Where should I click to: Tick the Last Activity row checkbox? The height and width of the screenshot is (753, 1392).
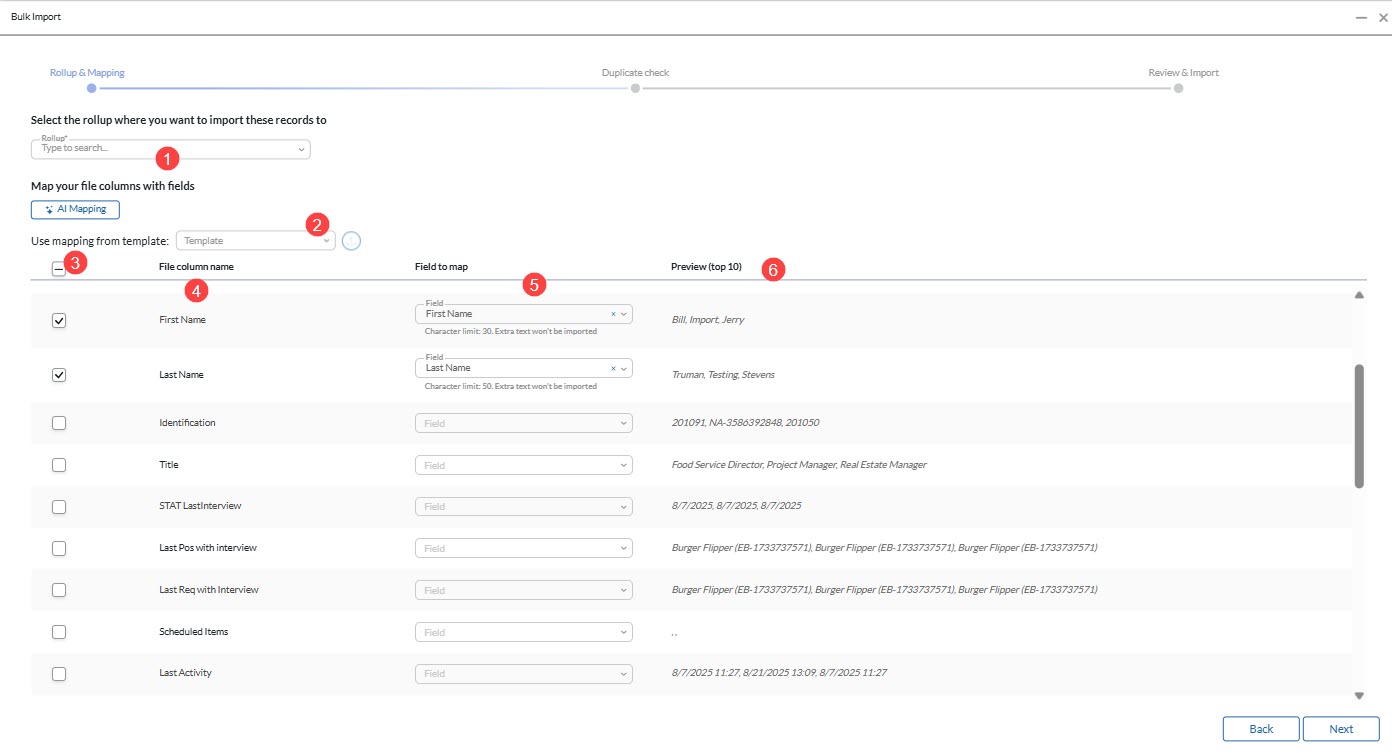coord(59,674)
